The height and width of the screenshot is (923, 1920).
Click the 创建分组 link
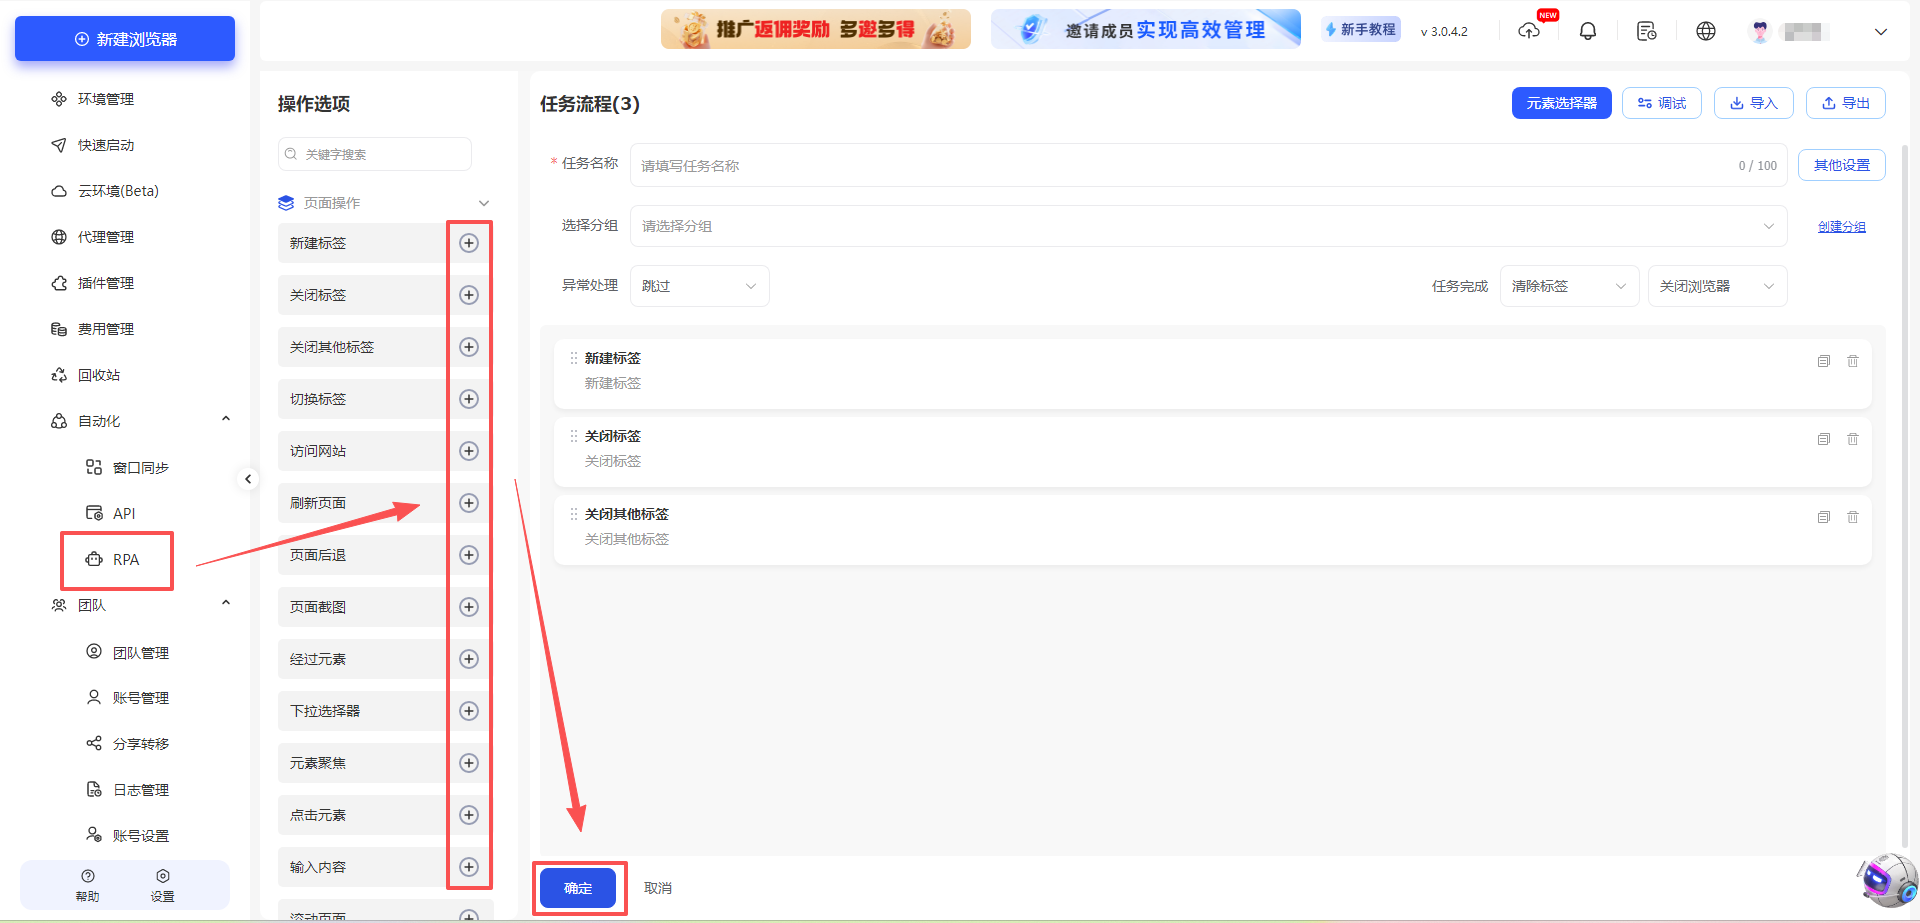tap(1841, 226)
